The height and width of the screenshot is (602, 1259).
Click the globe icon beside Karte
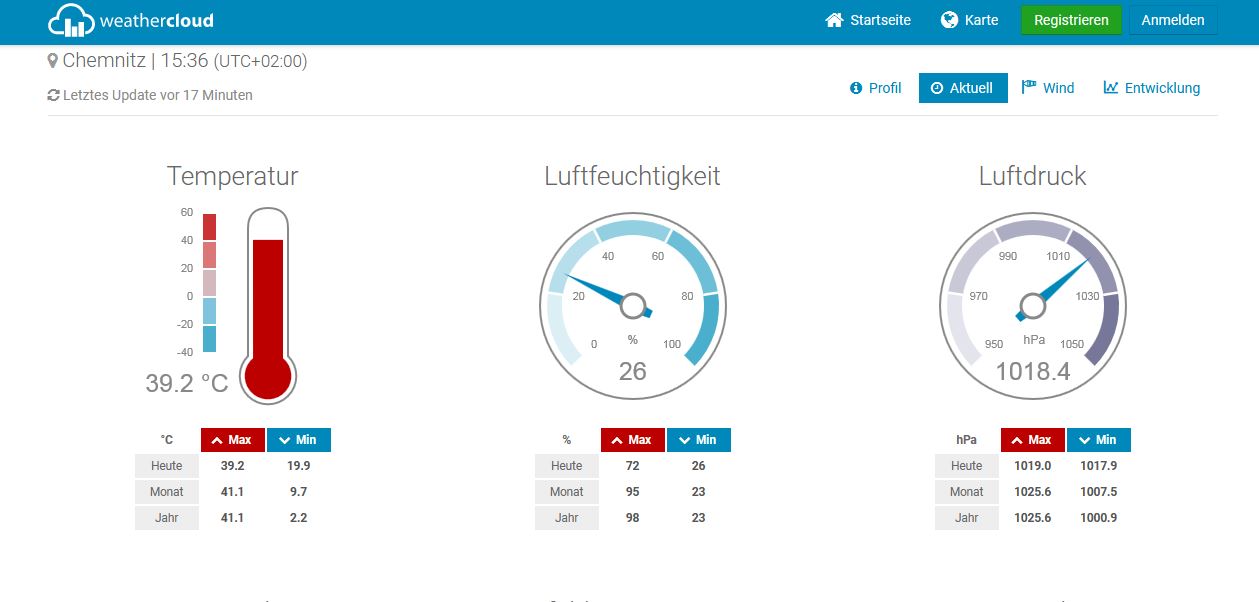click(949, 20)
